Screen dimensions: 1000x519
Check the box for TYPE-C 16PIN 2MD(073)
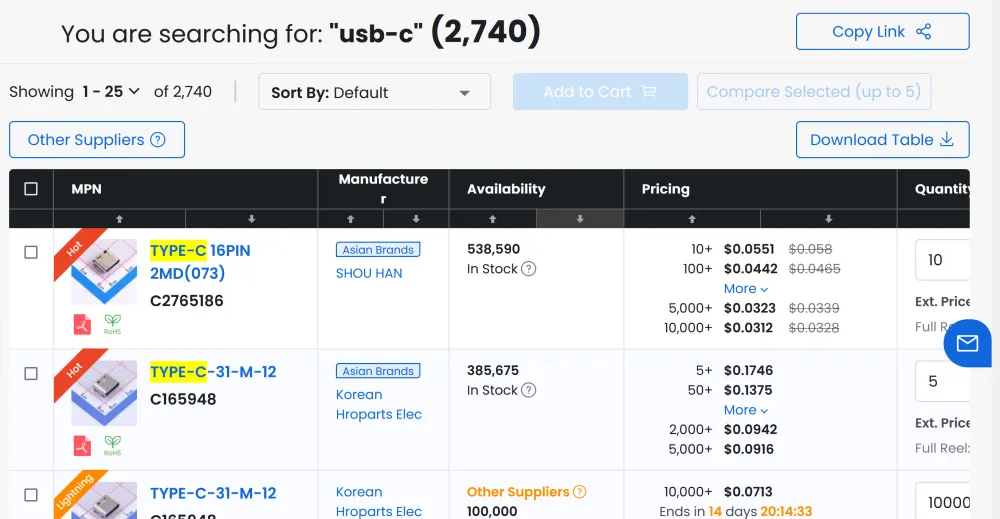(31, 252)
